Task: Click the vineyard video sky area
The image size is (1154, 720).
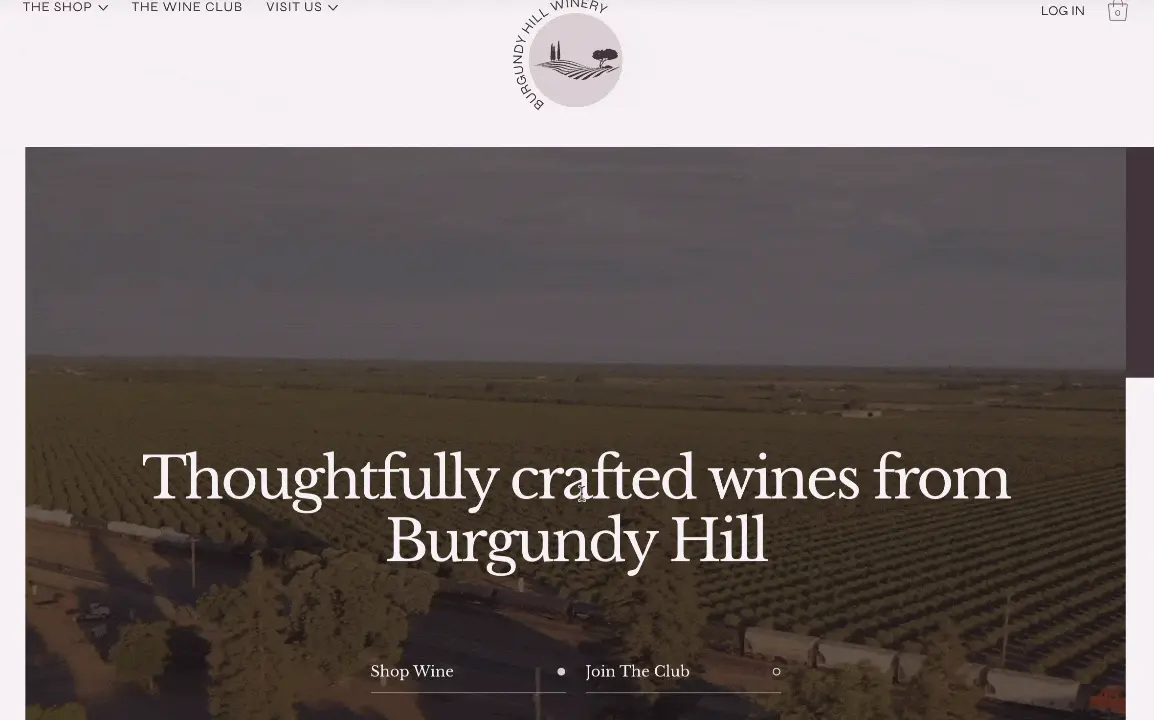Action: pos(576,250)
